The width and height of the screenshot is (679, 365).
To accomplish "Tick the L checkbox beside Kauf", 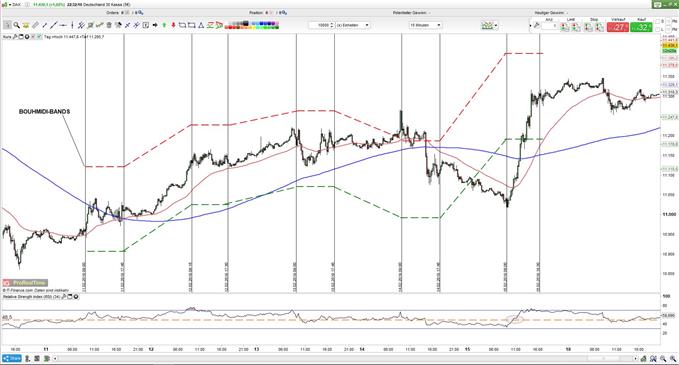I will 658,29.
